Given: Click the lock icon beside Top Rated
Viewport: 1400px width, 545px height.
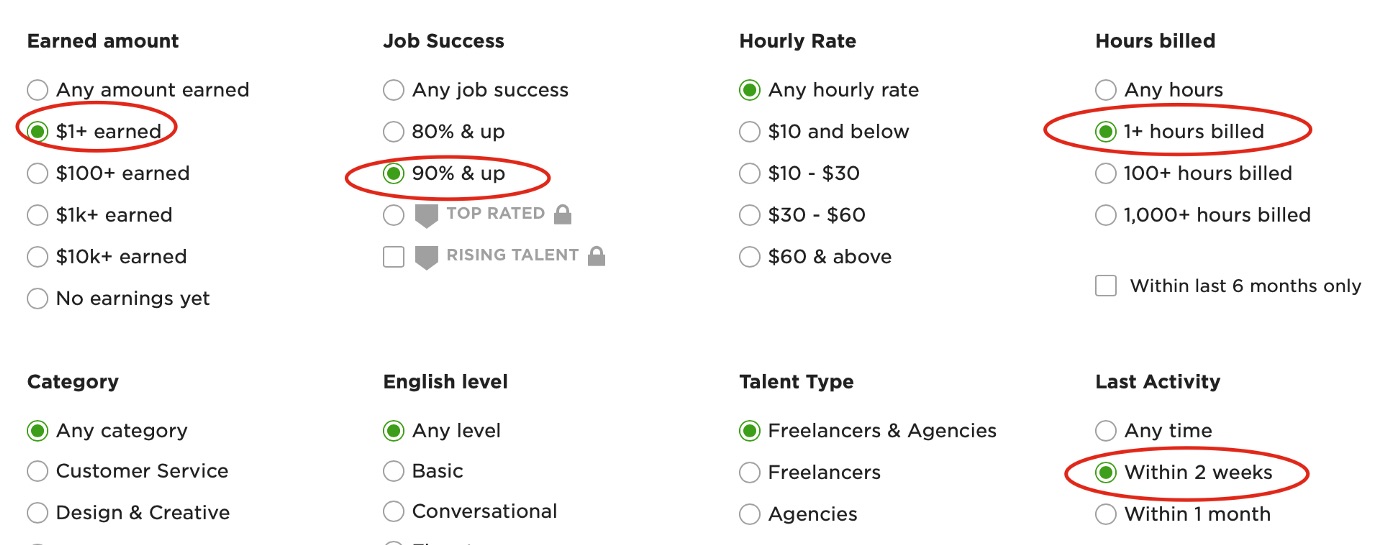Looking at the screenshot, I should [x=563, y=214].
